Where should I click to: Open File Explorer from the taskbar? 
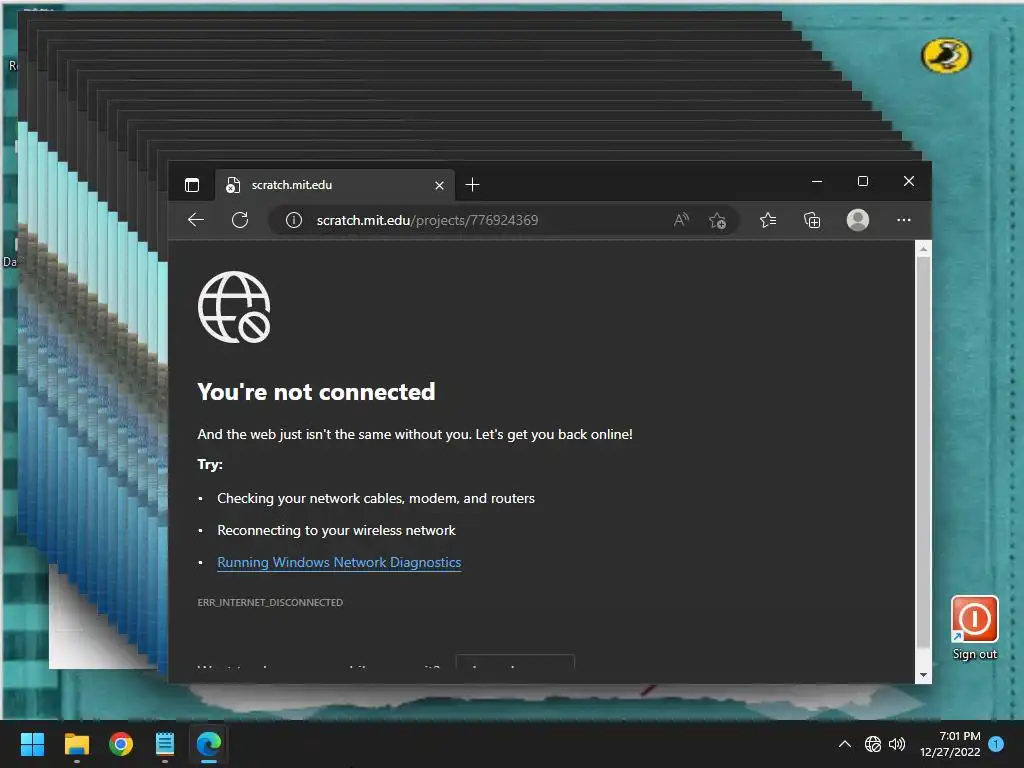[x=76, y=744]
